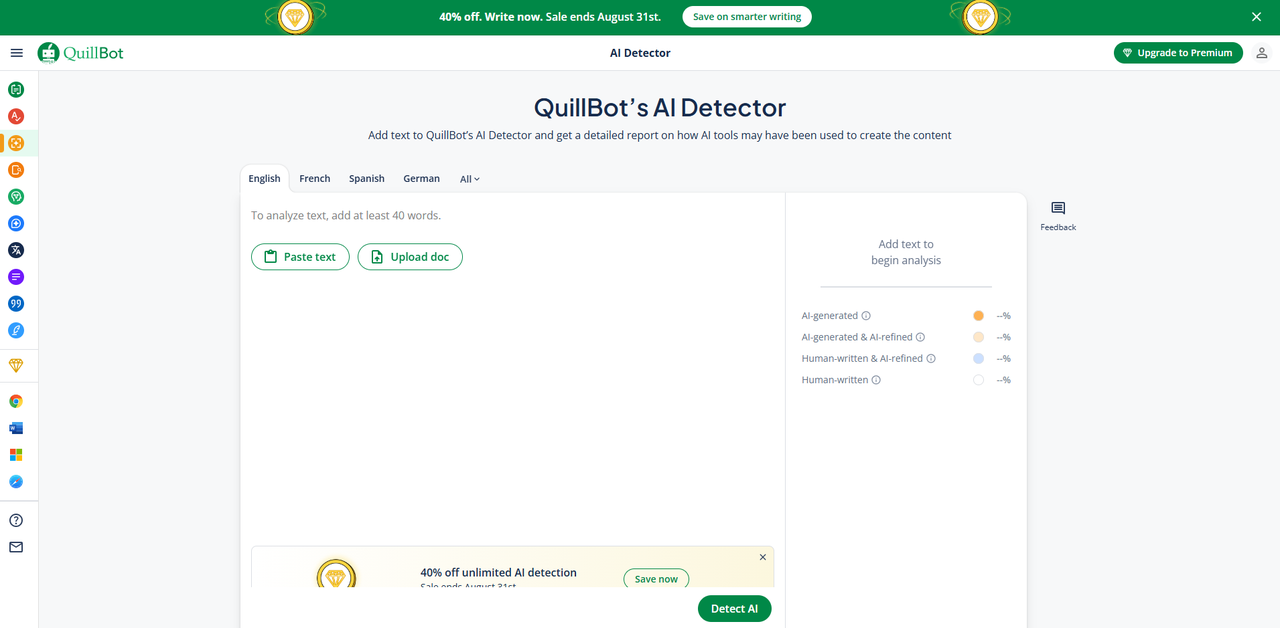Click the yellow Premium diamond sidebar icon
The width and height of the screenshot is (1280, 628).
16,366
